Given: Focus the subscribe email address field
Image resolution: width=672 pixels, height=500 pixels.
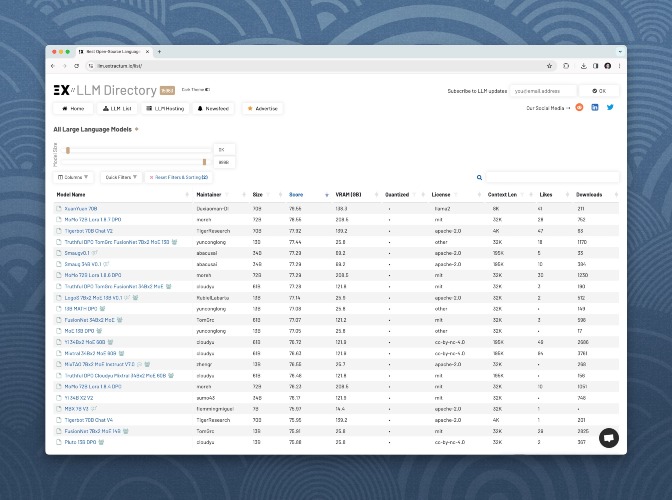Looking at the screenshot, I should coord(543,91).
